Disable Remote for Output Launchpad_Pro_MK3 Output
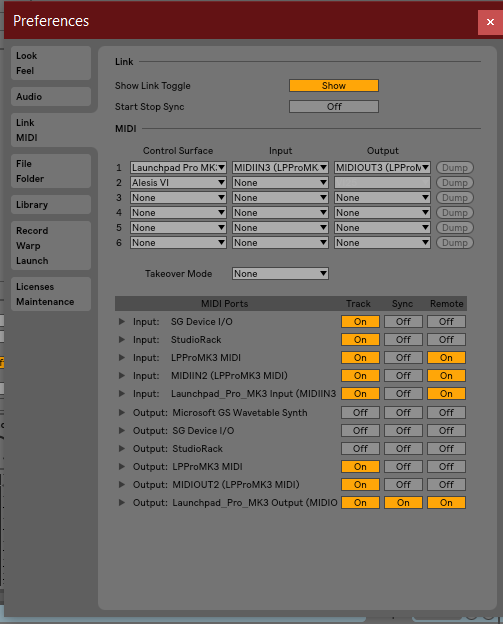This screenshot has height=624, width=503. (x=446, y=503)
